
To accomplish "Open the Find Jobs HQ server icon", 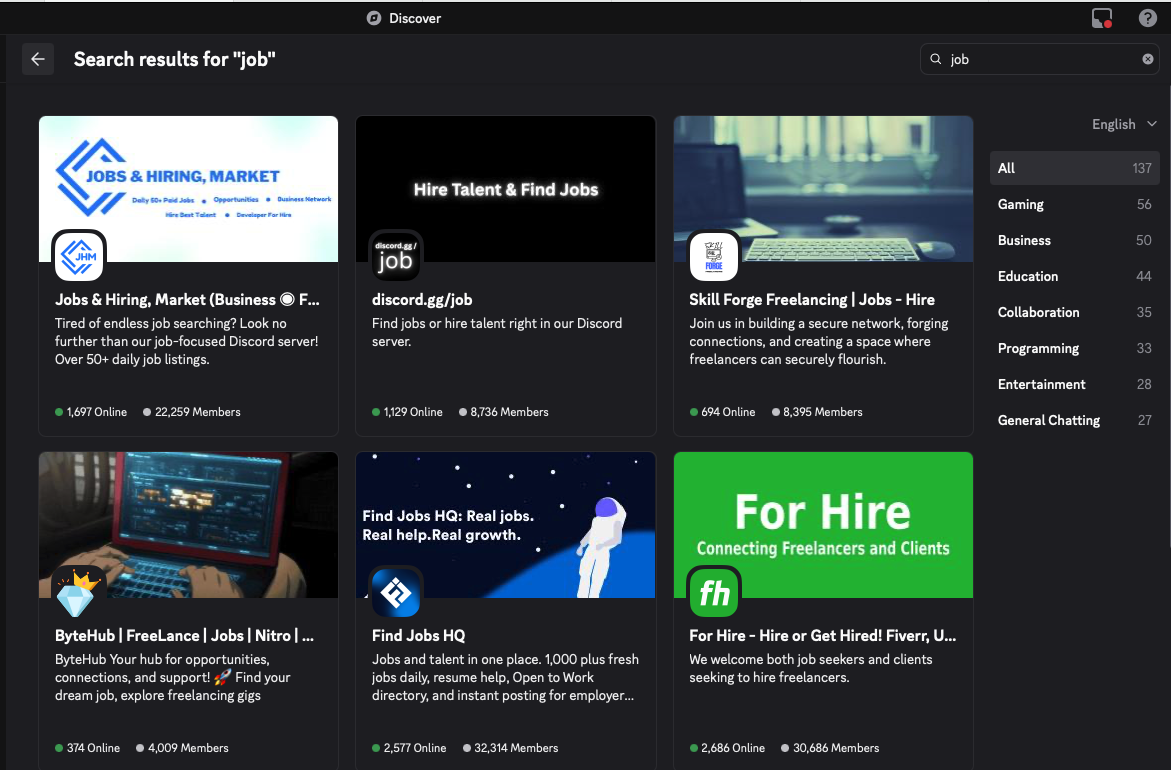I will [396, 591].
